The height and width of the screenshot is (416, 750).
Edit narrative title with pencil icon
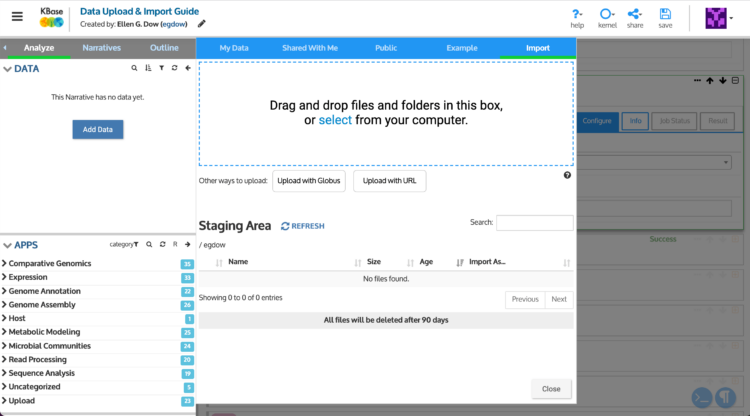pyautogui.click(x=202, y=24)
